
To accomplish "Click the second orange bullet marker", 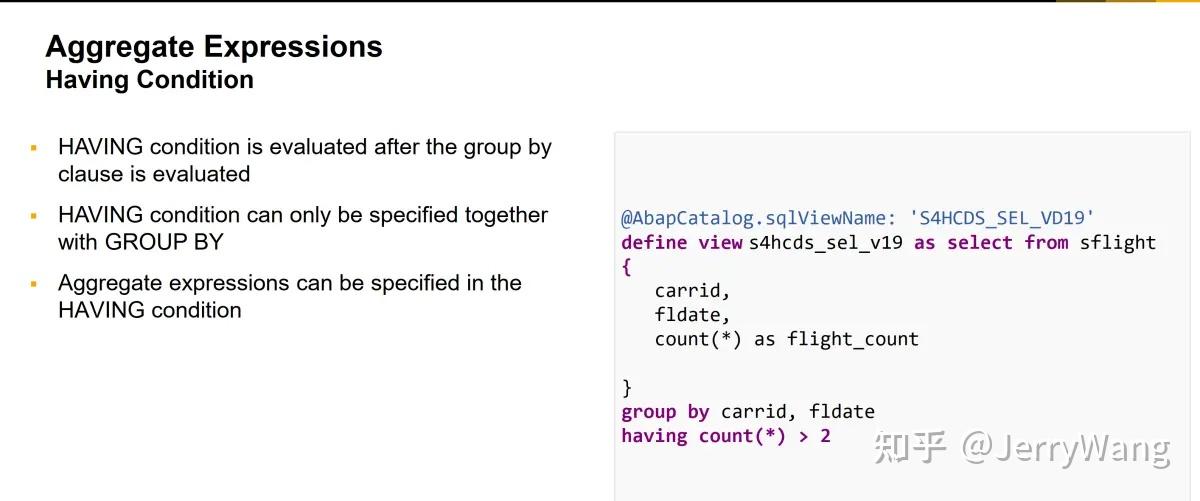I will tap(34, 216).
